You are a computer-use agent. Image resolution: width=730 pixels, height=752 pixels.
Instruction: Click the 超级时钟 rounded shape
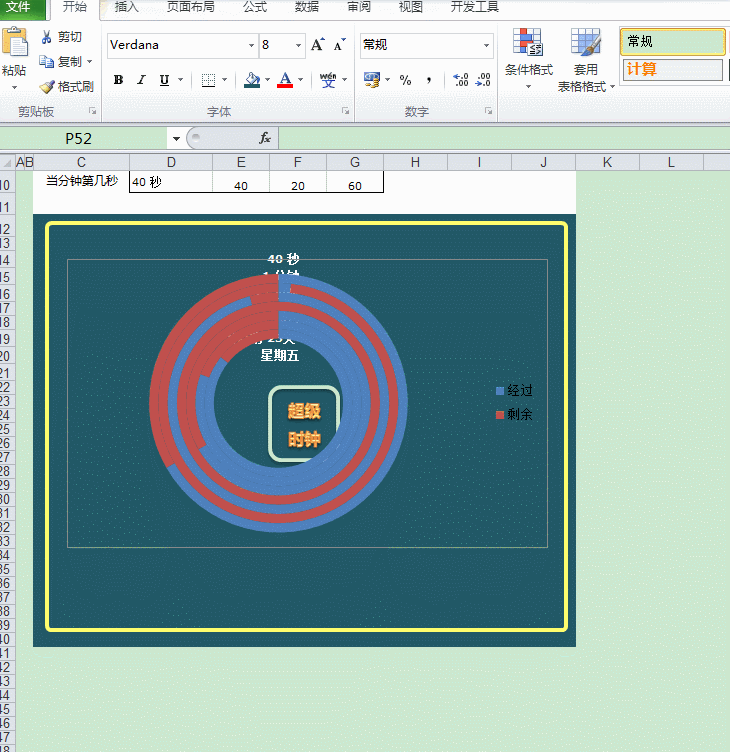coord(304,424)
